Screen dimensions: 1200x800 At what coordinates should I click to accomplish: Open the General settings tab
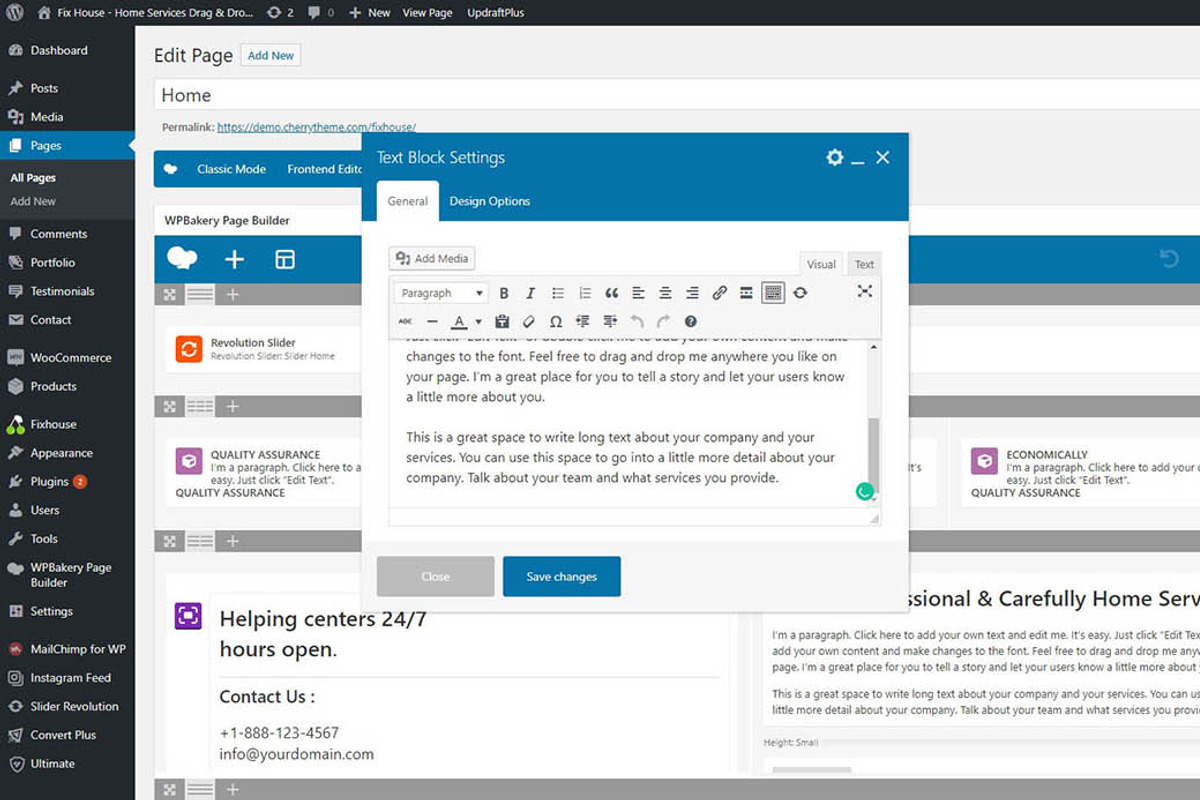[x=408, y=201]
